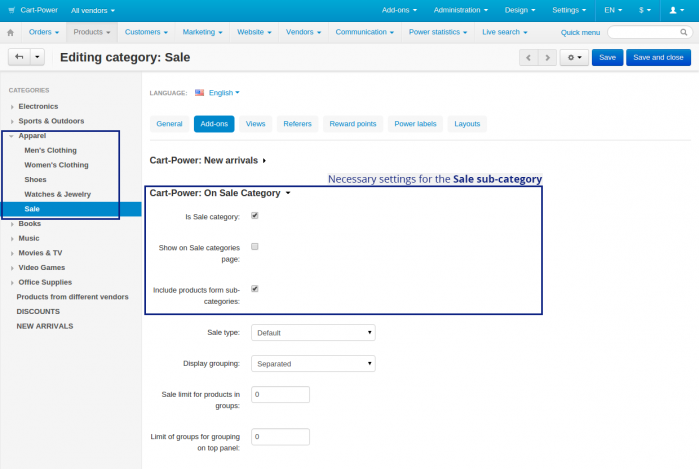The image size is (700, 469).
Task: Click the back arrow button
Action: (x=19, y=57)
